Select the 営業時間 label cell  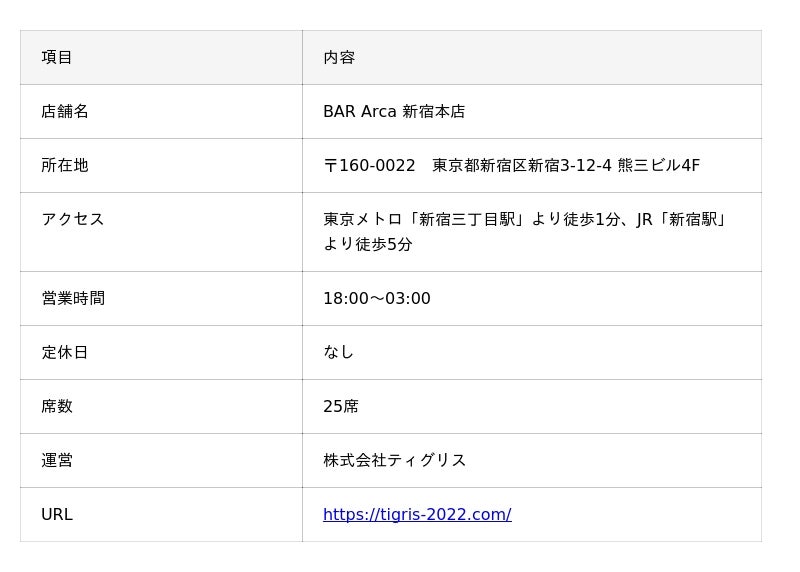click(161, 299)
